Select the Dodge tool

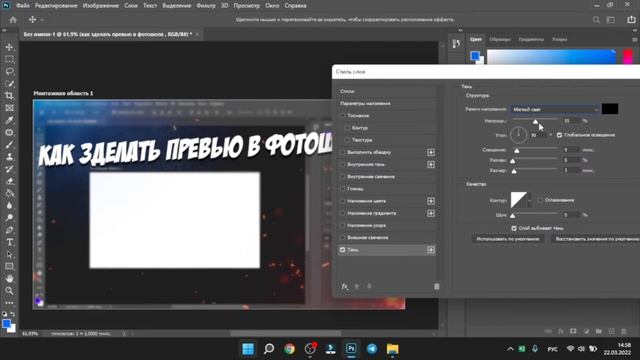pos(9,218)
